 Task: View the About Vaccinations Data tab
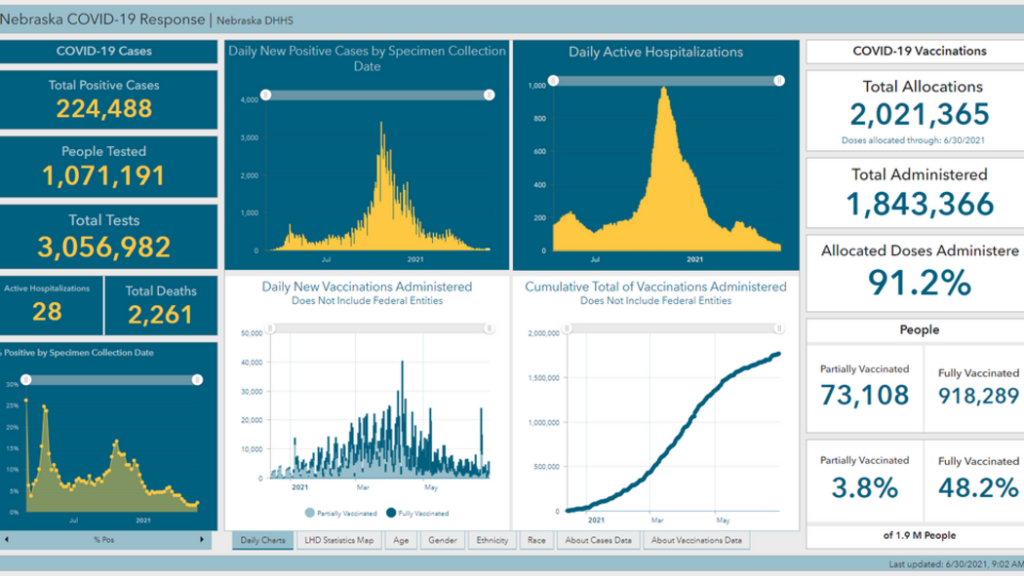point(696,540)
